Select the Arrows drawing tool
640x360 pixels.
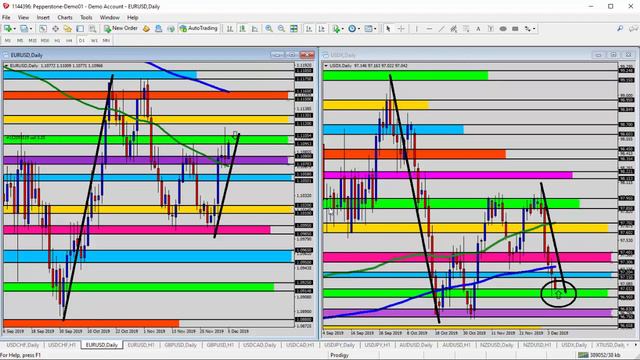coord(528,29)
